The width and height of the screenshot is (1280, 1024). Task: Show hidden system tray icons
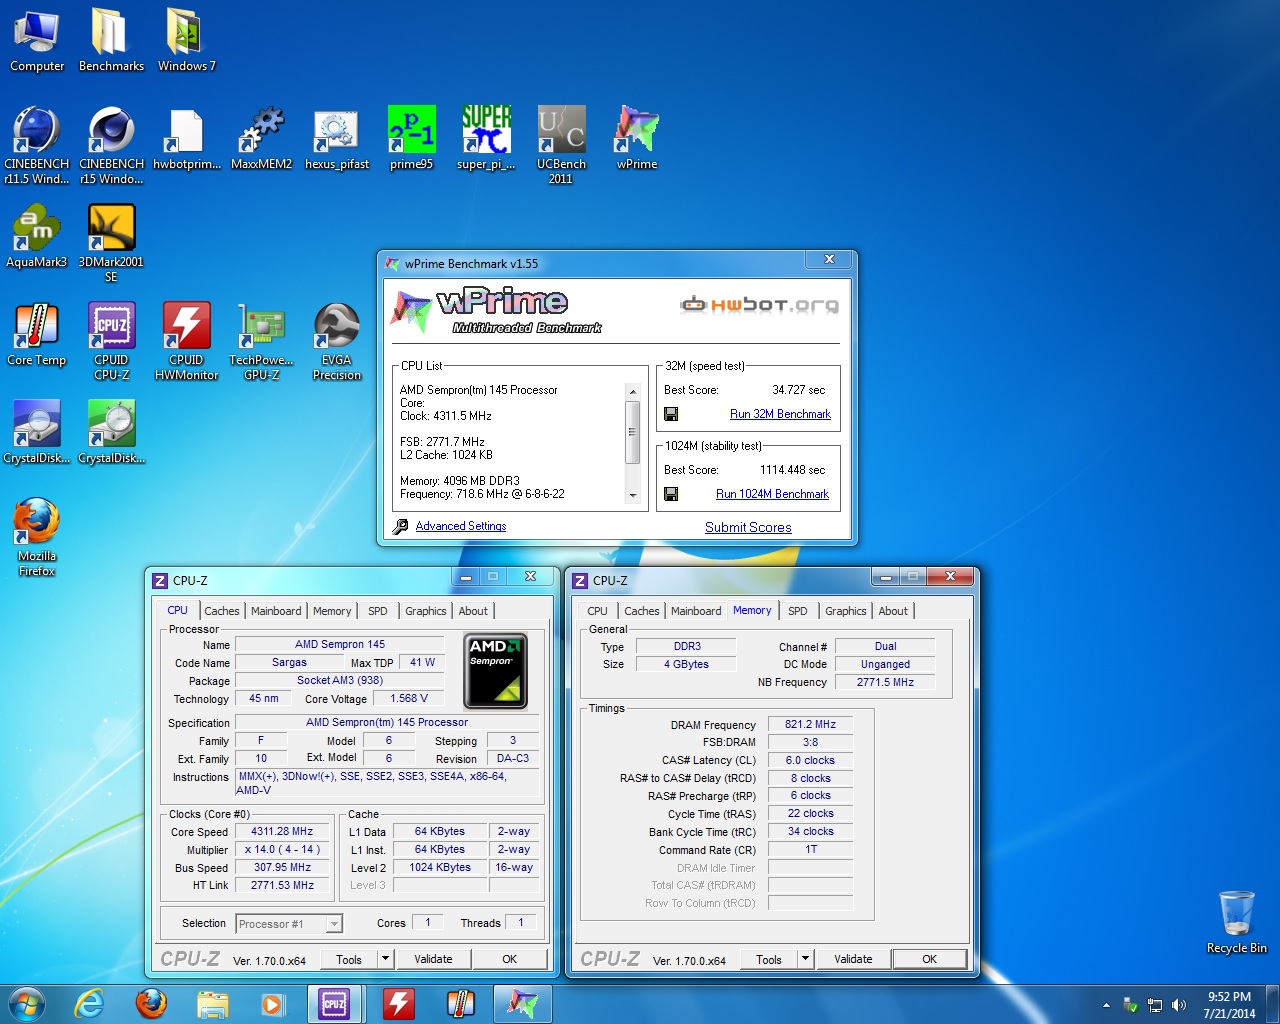point(1106,1005)
